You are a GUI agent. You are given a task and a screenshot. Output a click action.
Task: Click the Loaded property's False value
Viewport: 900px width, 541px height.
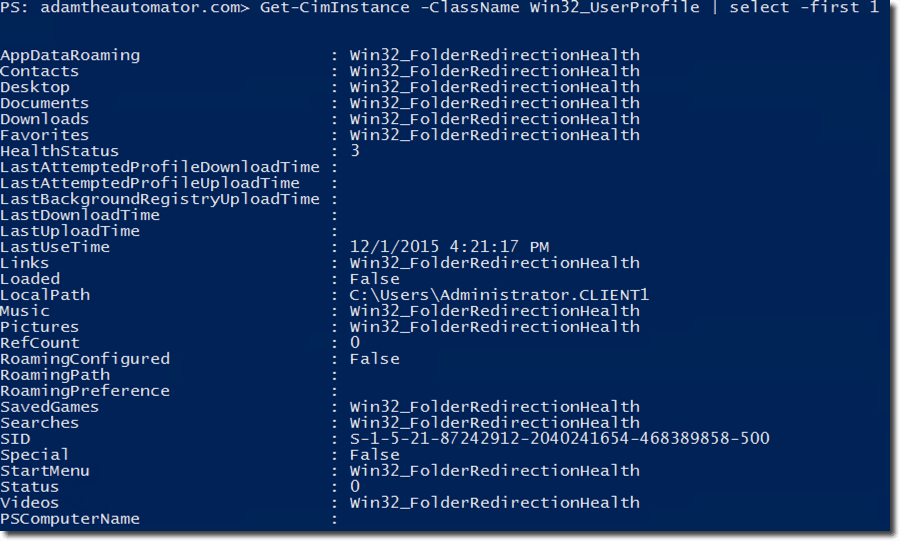coord(374,279)
